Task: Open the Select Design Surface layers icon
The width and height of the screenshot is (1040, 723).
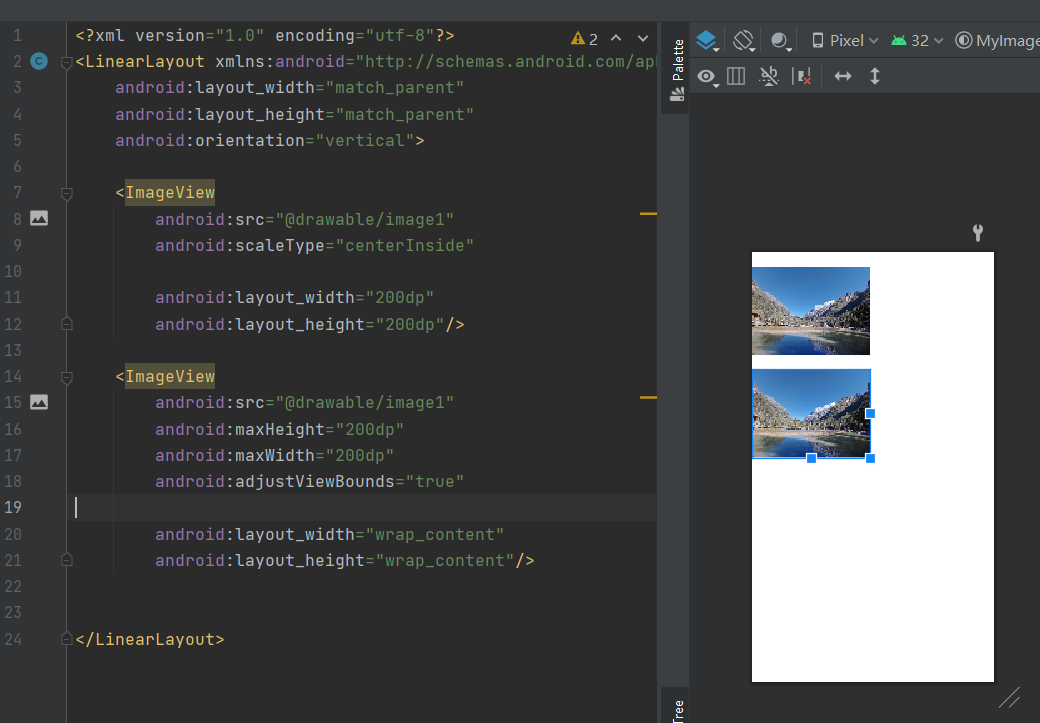Action: click(707, 40)
